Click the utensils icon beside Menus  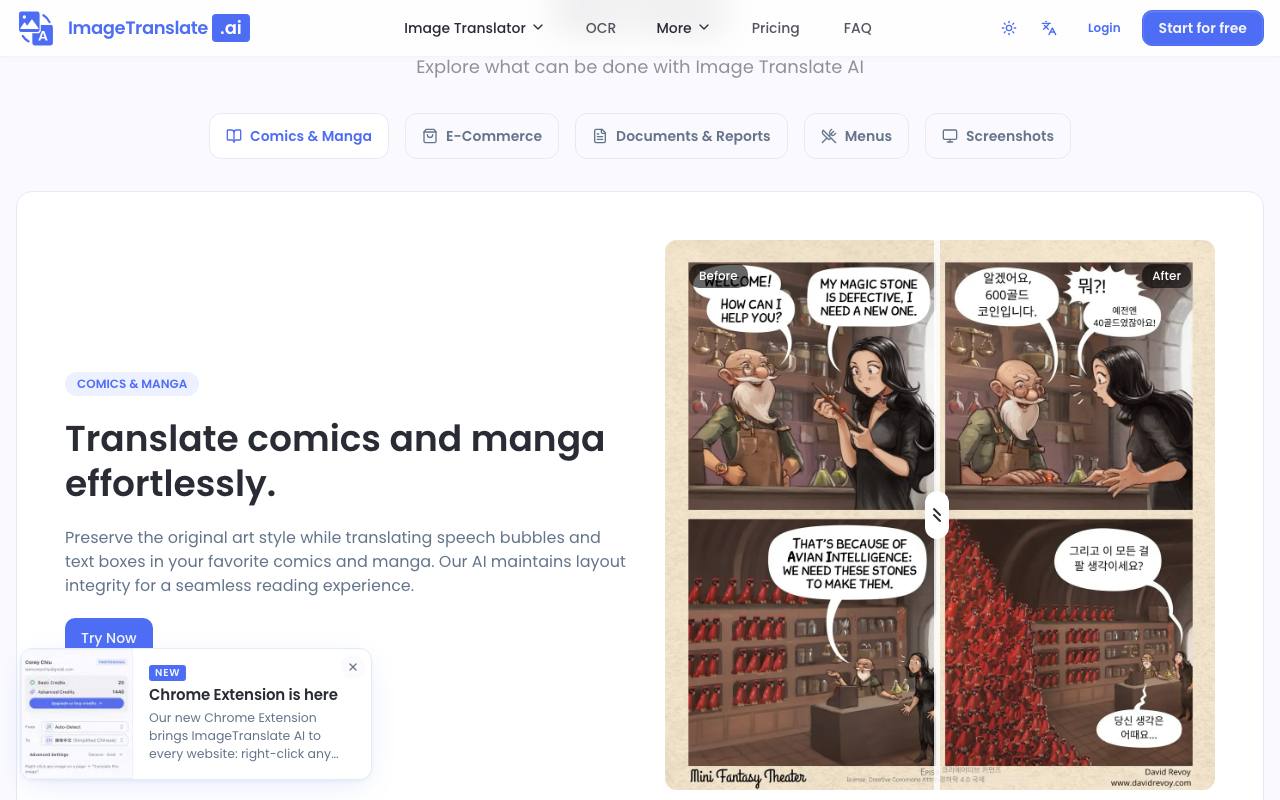(829, 136)
